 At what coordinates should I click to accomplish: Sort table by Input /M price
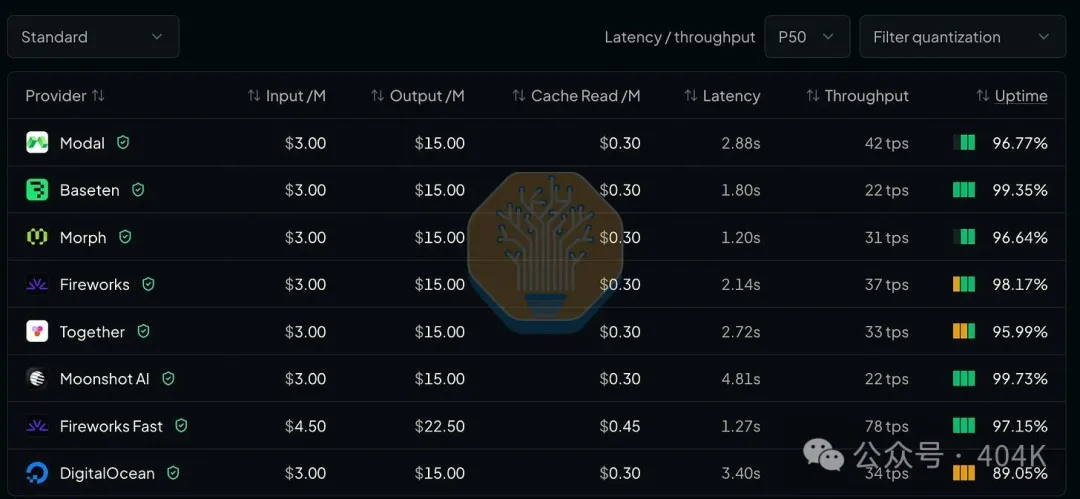coord(287,96)
